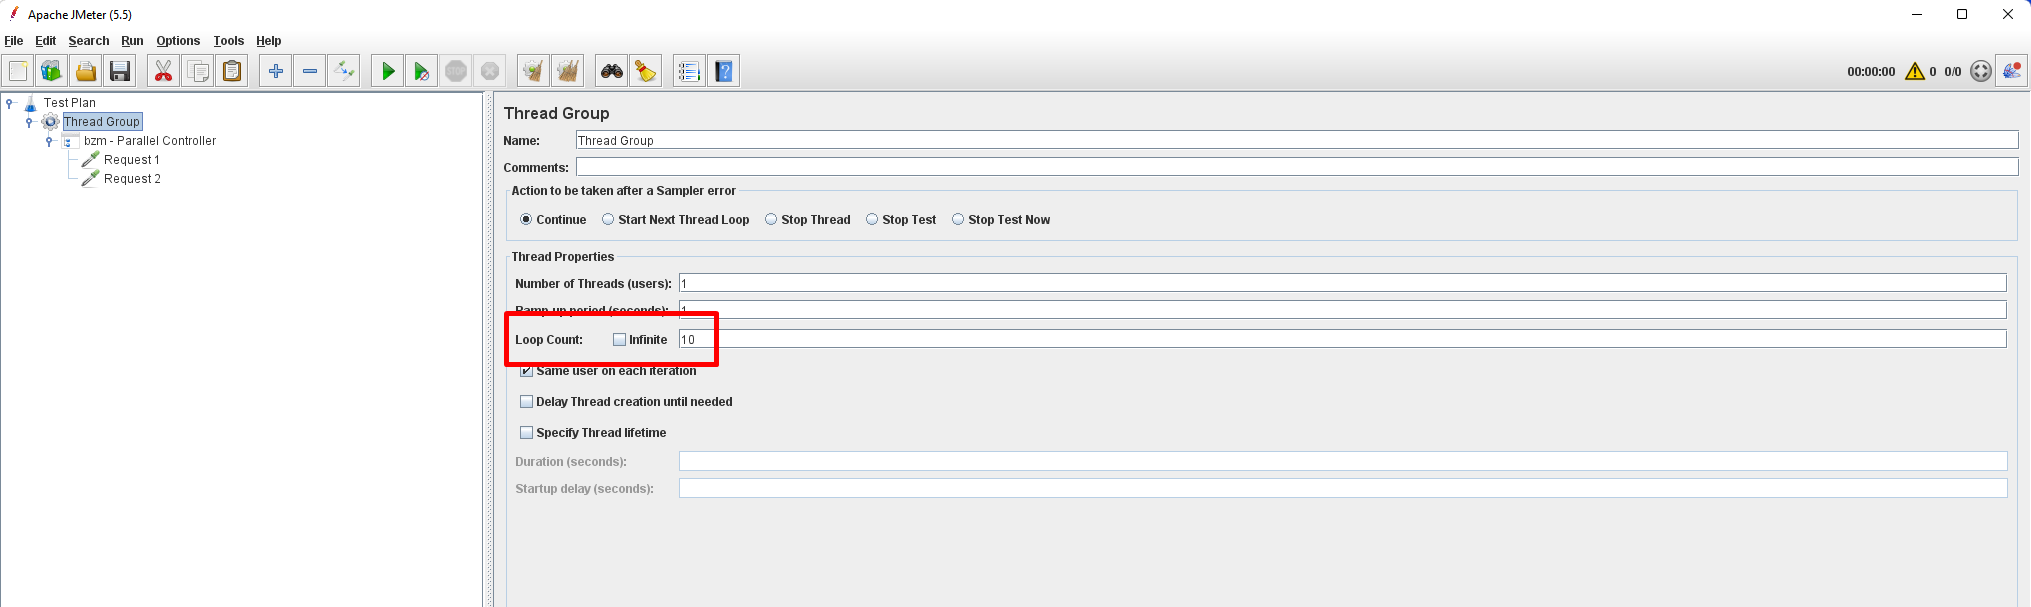Click Start no pauses icon
This screenshot has width=2031, height=607.
[x=422, y=71]
